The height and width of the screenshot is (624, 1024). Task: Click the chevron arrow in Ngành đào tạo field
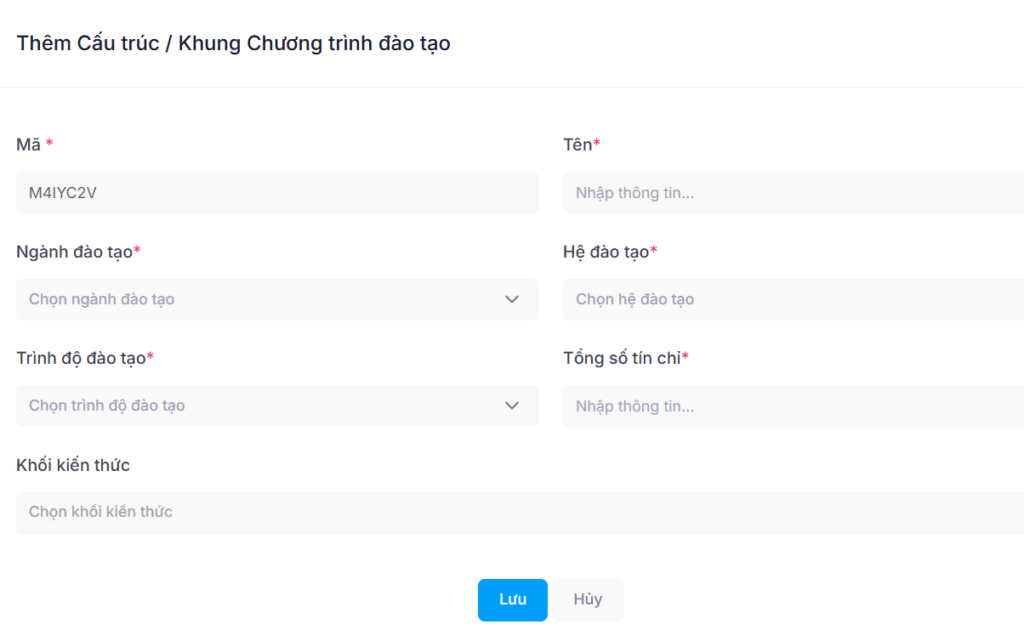click(x=511, y=300)
